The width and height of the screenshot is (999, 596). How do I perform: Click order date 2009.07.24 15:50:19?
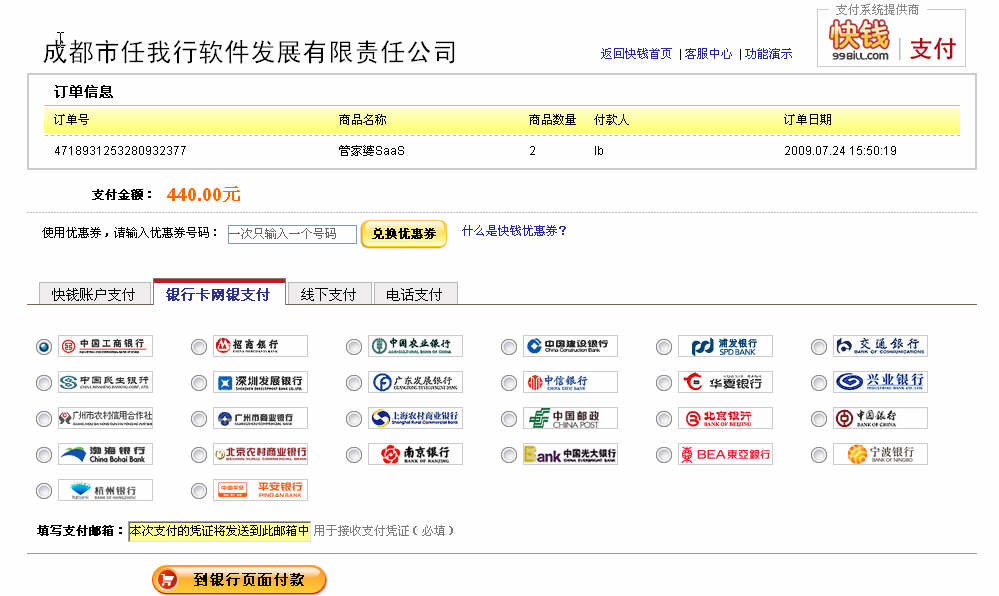840,151
